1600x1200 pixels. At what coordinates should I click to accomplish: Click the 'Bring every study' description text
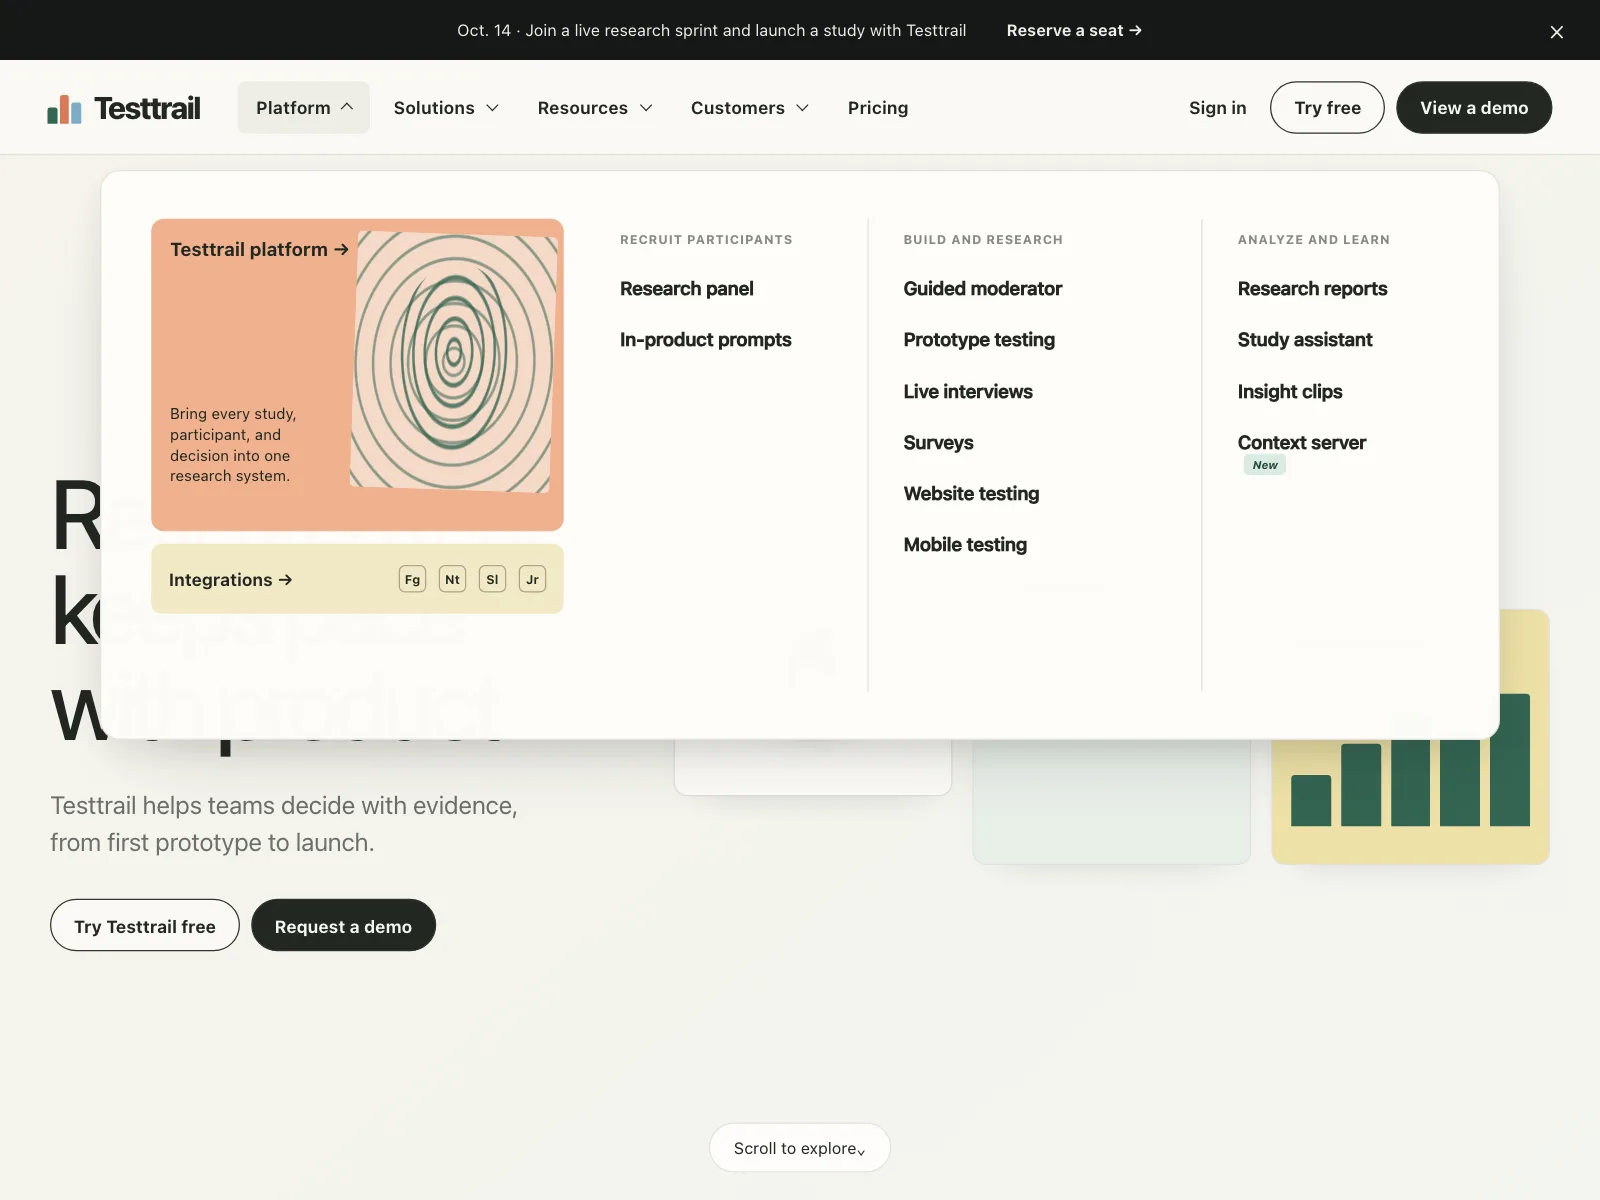coord(233,445)
